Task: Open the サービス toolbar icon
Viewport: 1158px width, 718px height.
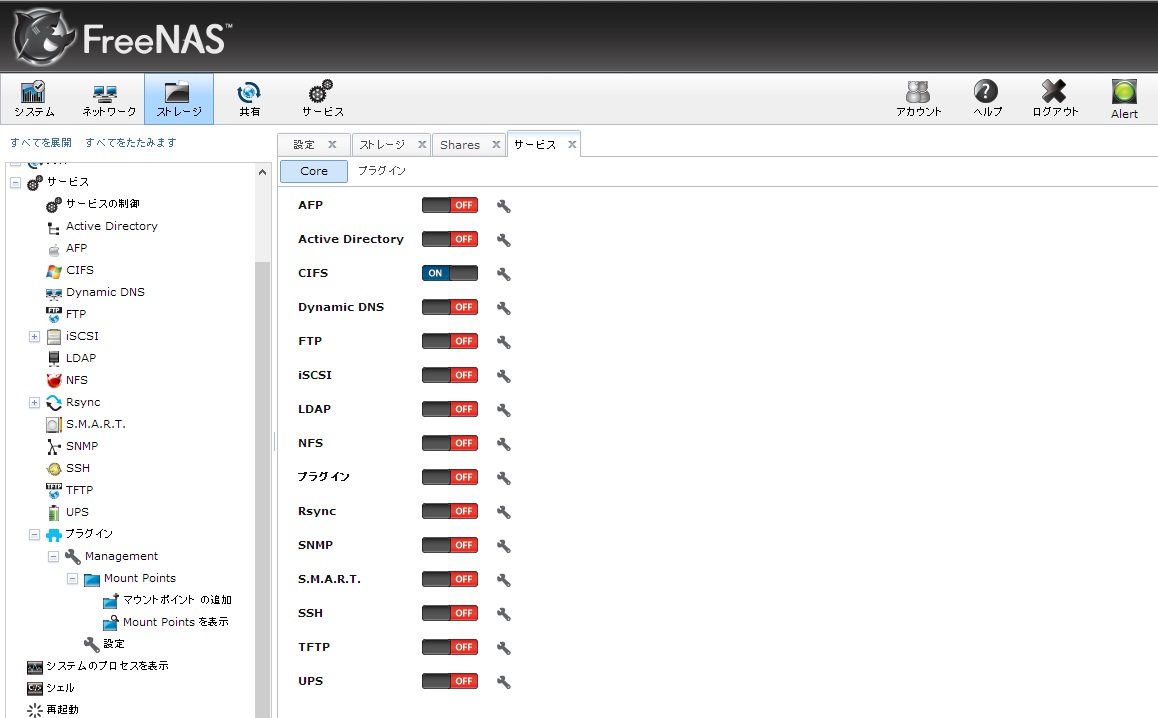Action: [322, 98]
